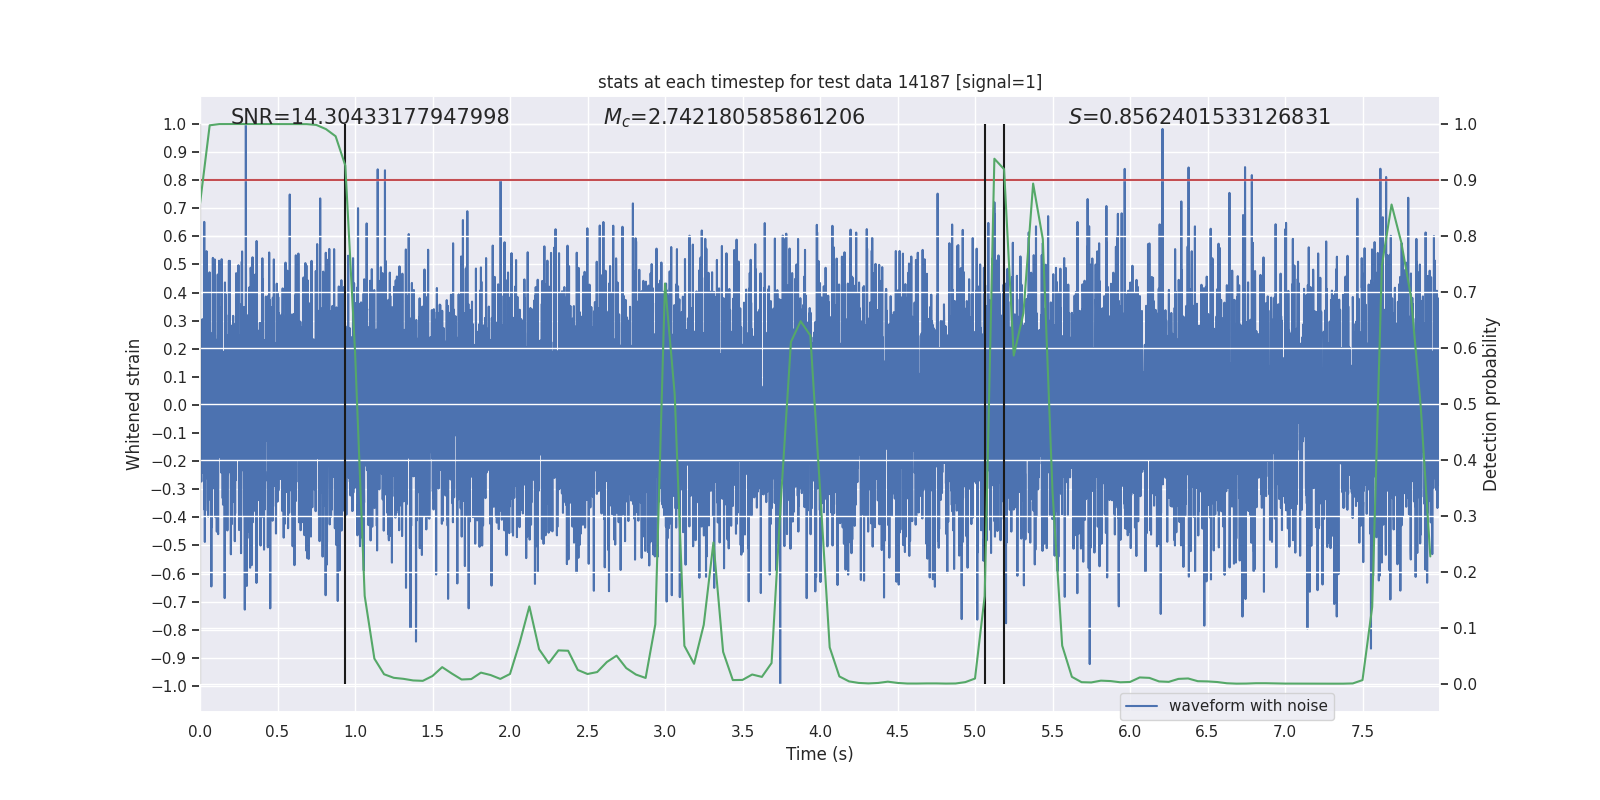Select the 0.5 tick on the Detection probability axis
1600x800 pixels.
1465,404
